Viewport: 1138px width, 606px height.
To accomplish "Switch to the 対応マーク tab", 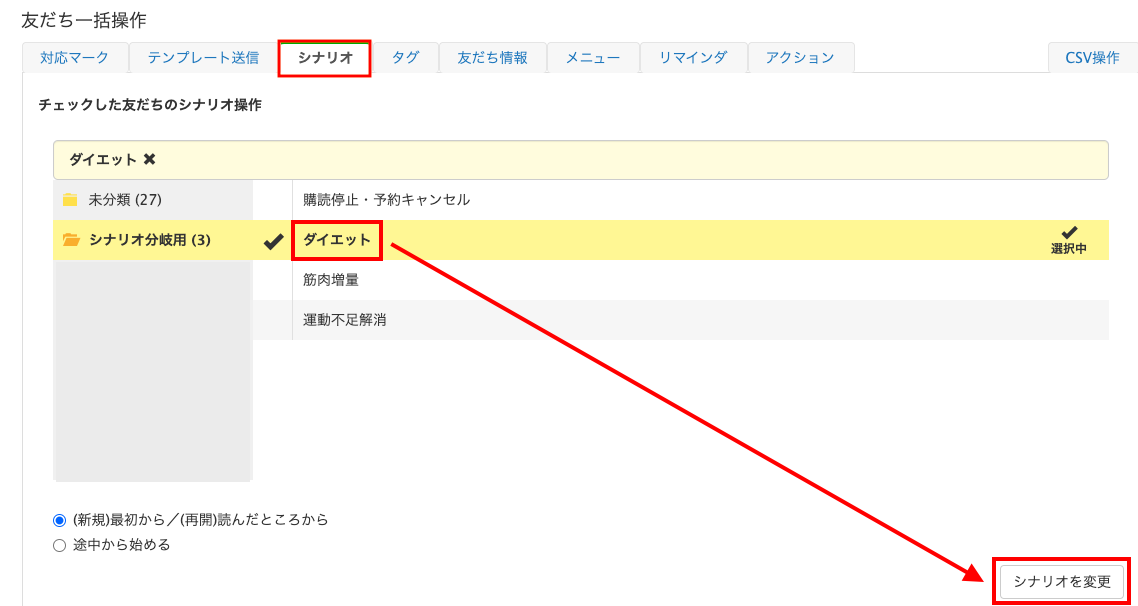I will [75, 58].
